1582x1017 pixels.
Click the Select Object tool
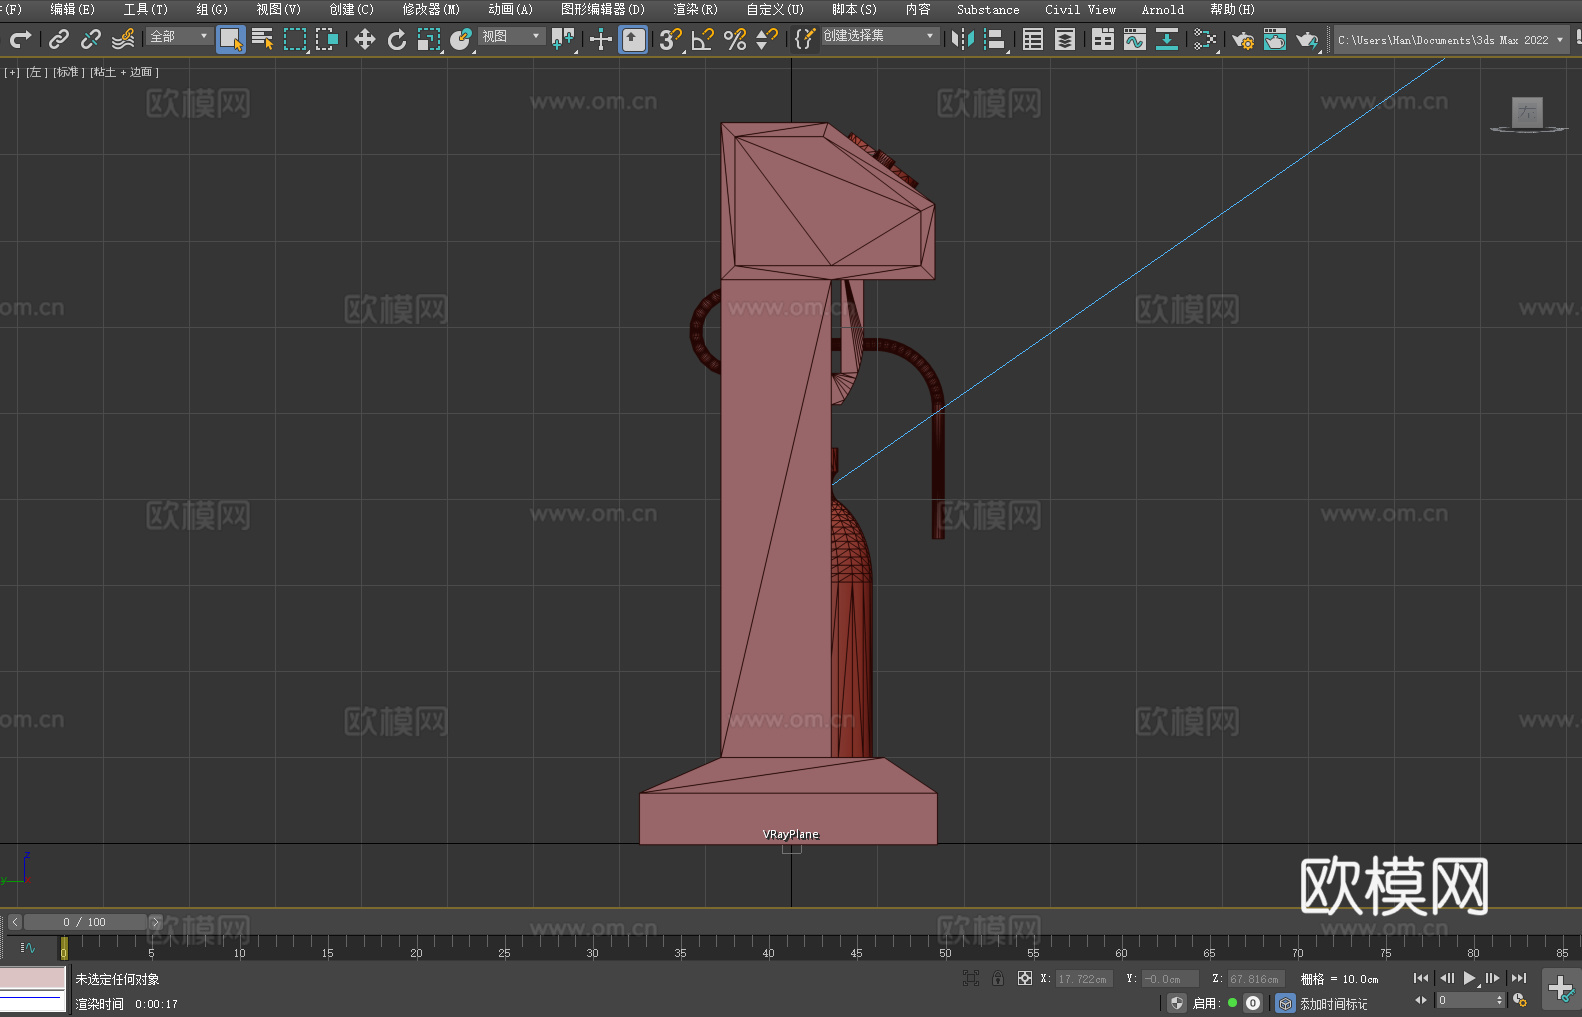pyautogui.click(x=230, y=39)
